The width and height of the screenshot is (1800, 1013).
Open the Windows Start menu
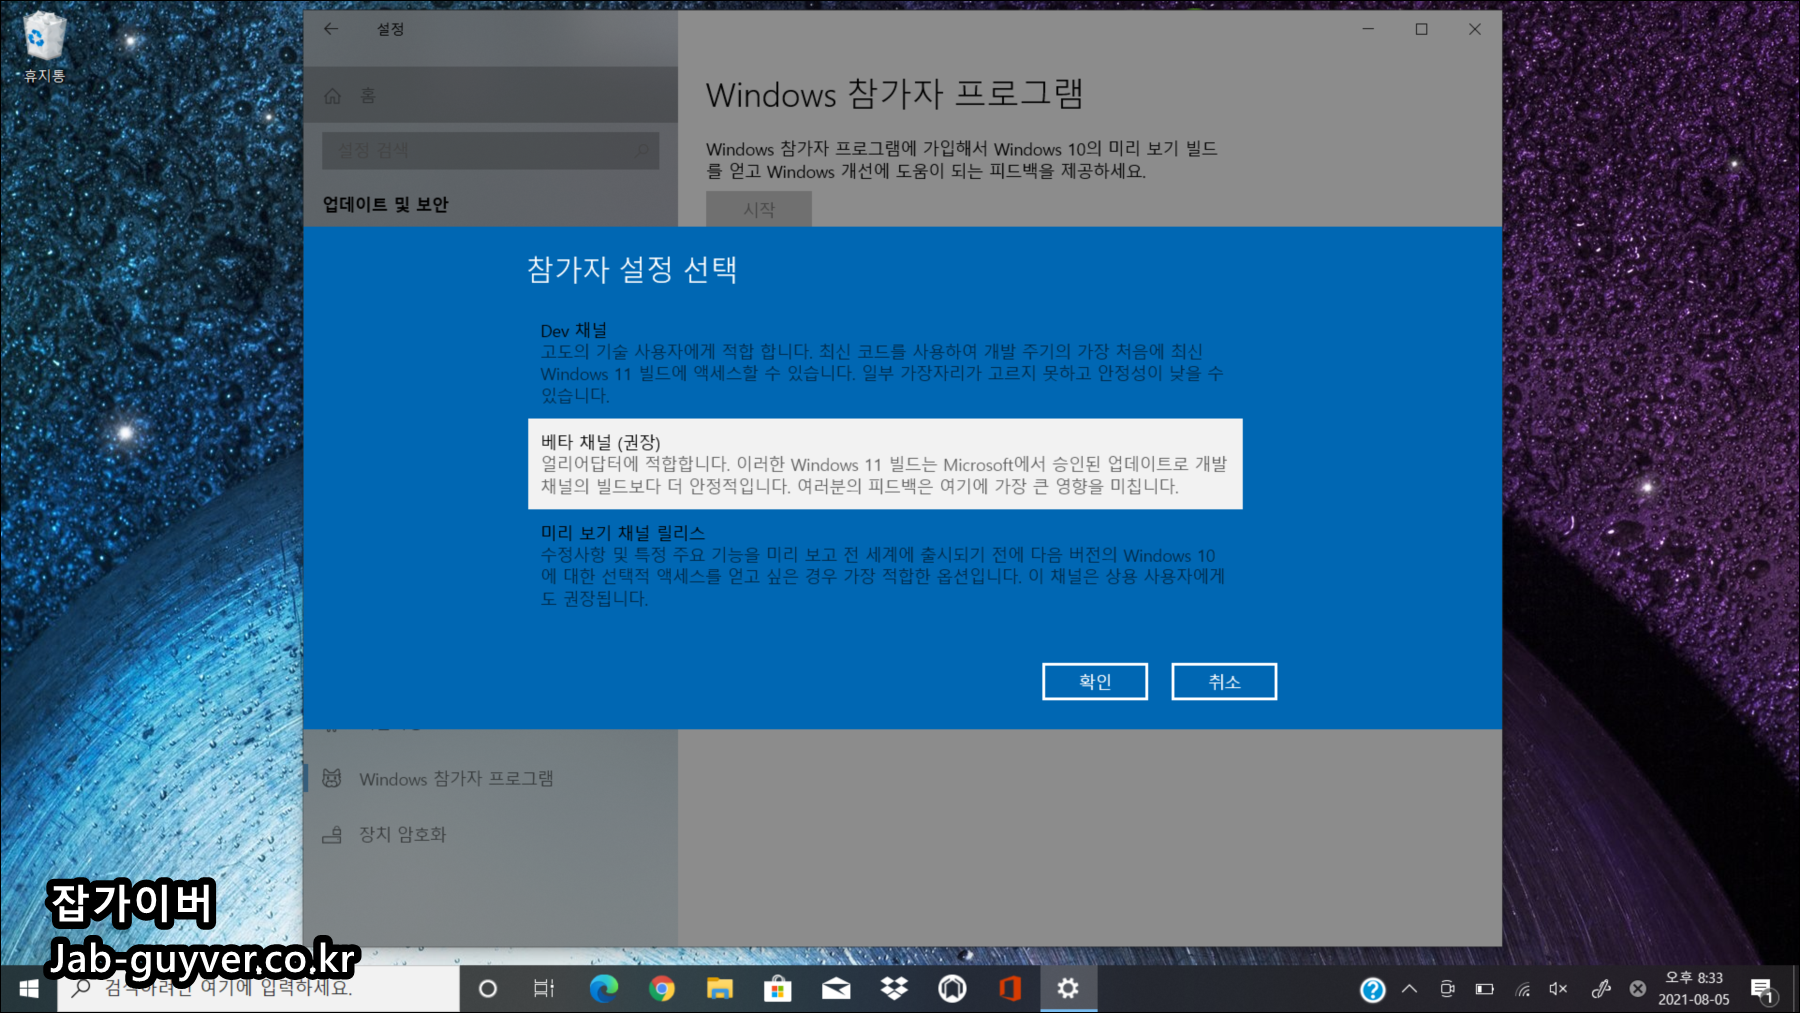(28, 989)
